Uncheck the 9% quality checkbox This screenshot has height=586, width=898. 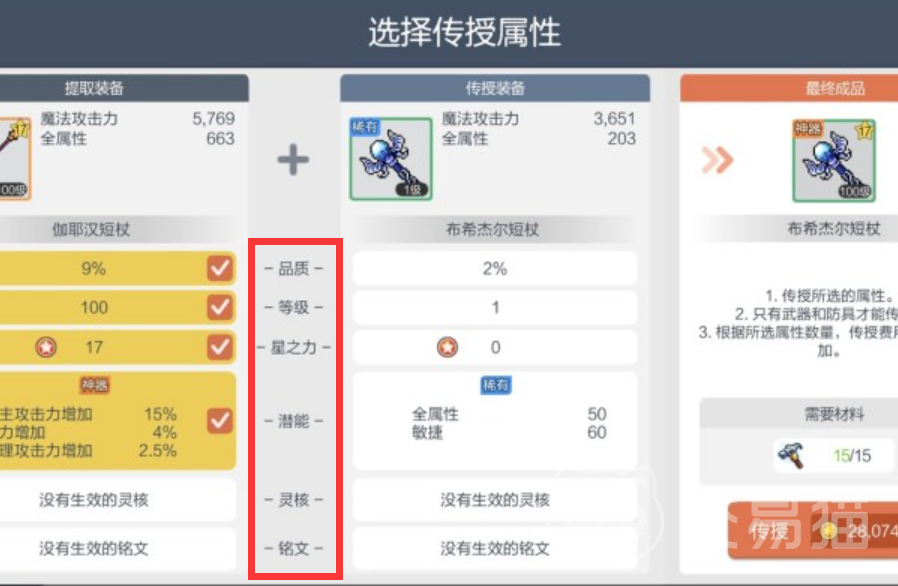pyautogui.click(x=219, y=268)
